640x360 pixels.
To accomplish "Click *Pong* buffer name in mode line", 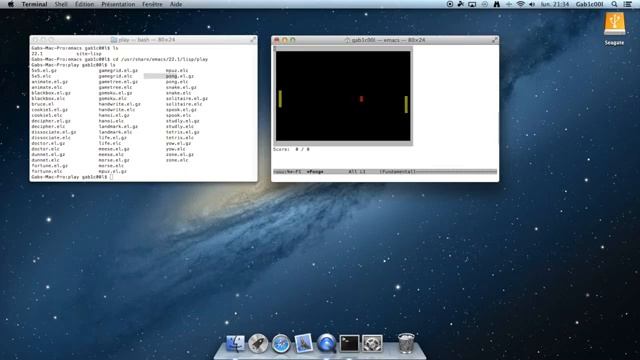I will coord(315,171).
